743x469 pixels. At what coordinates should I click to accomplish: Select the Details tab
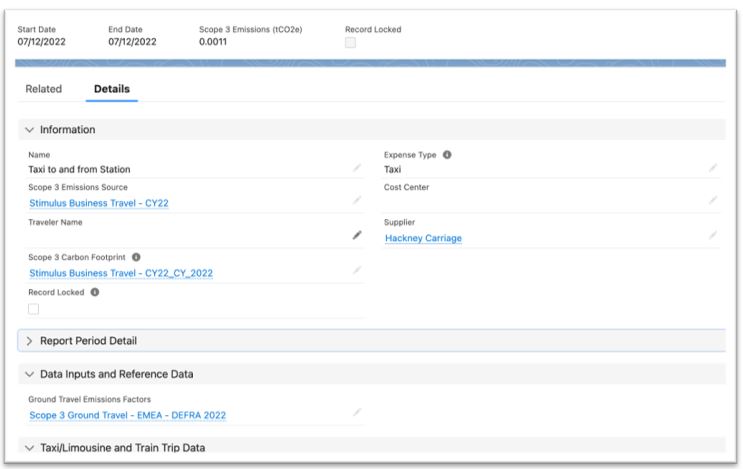pos(112,89)
